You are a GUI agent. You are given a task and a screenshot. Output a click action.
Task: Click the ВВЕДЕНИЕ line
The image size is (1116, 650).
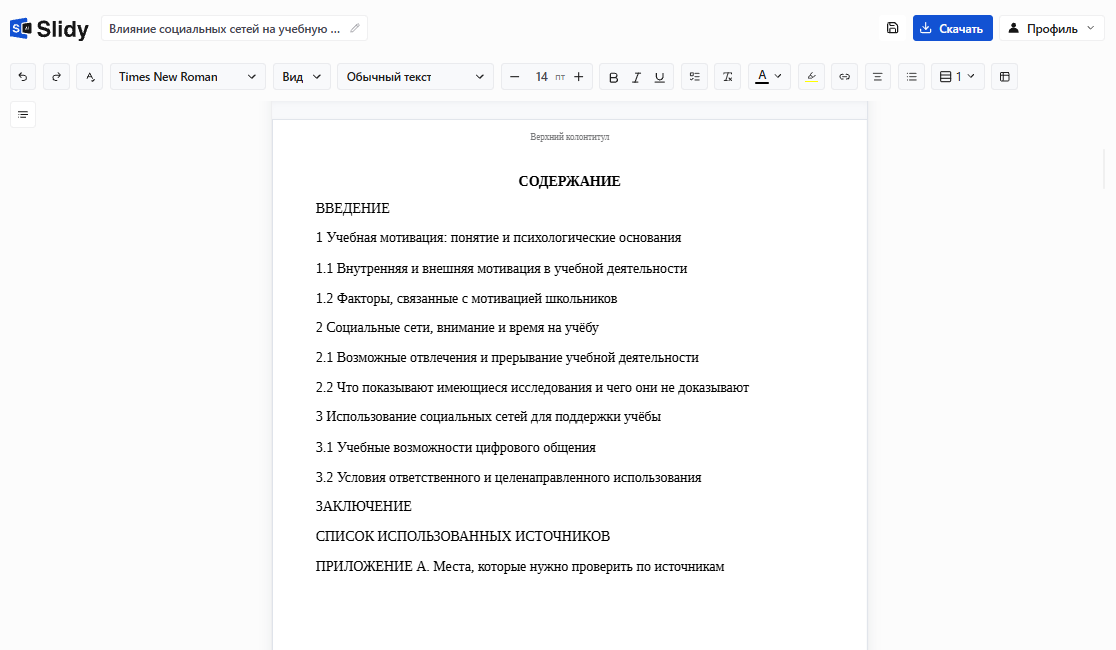pos(352,208)
